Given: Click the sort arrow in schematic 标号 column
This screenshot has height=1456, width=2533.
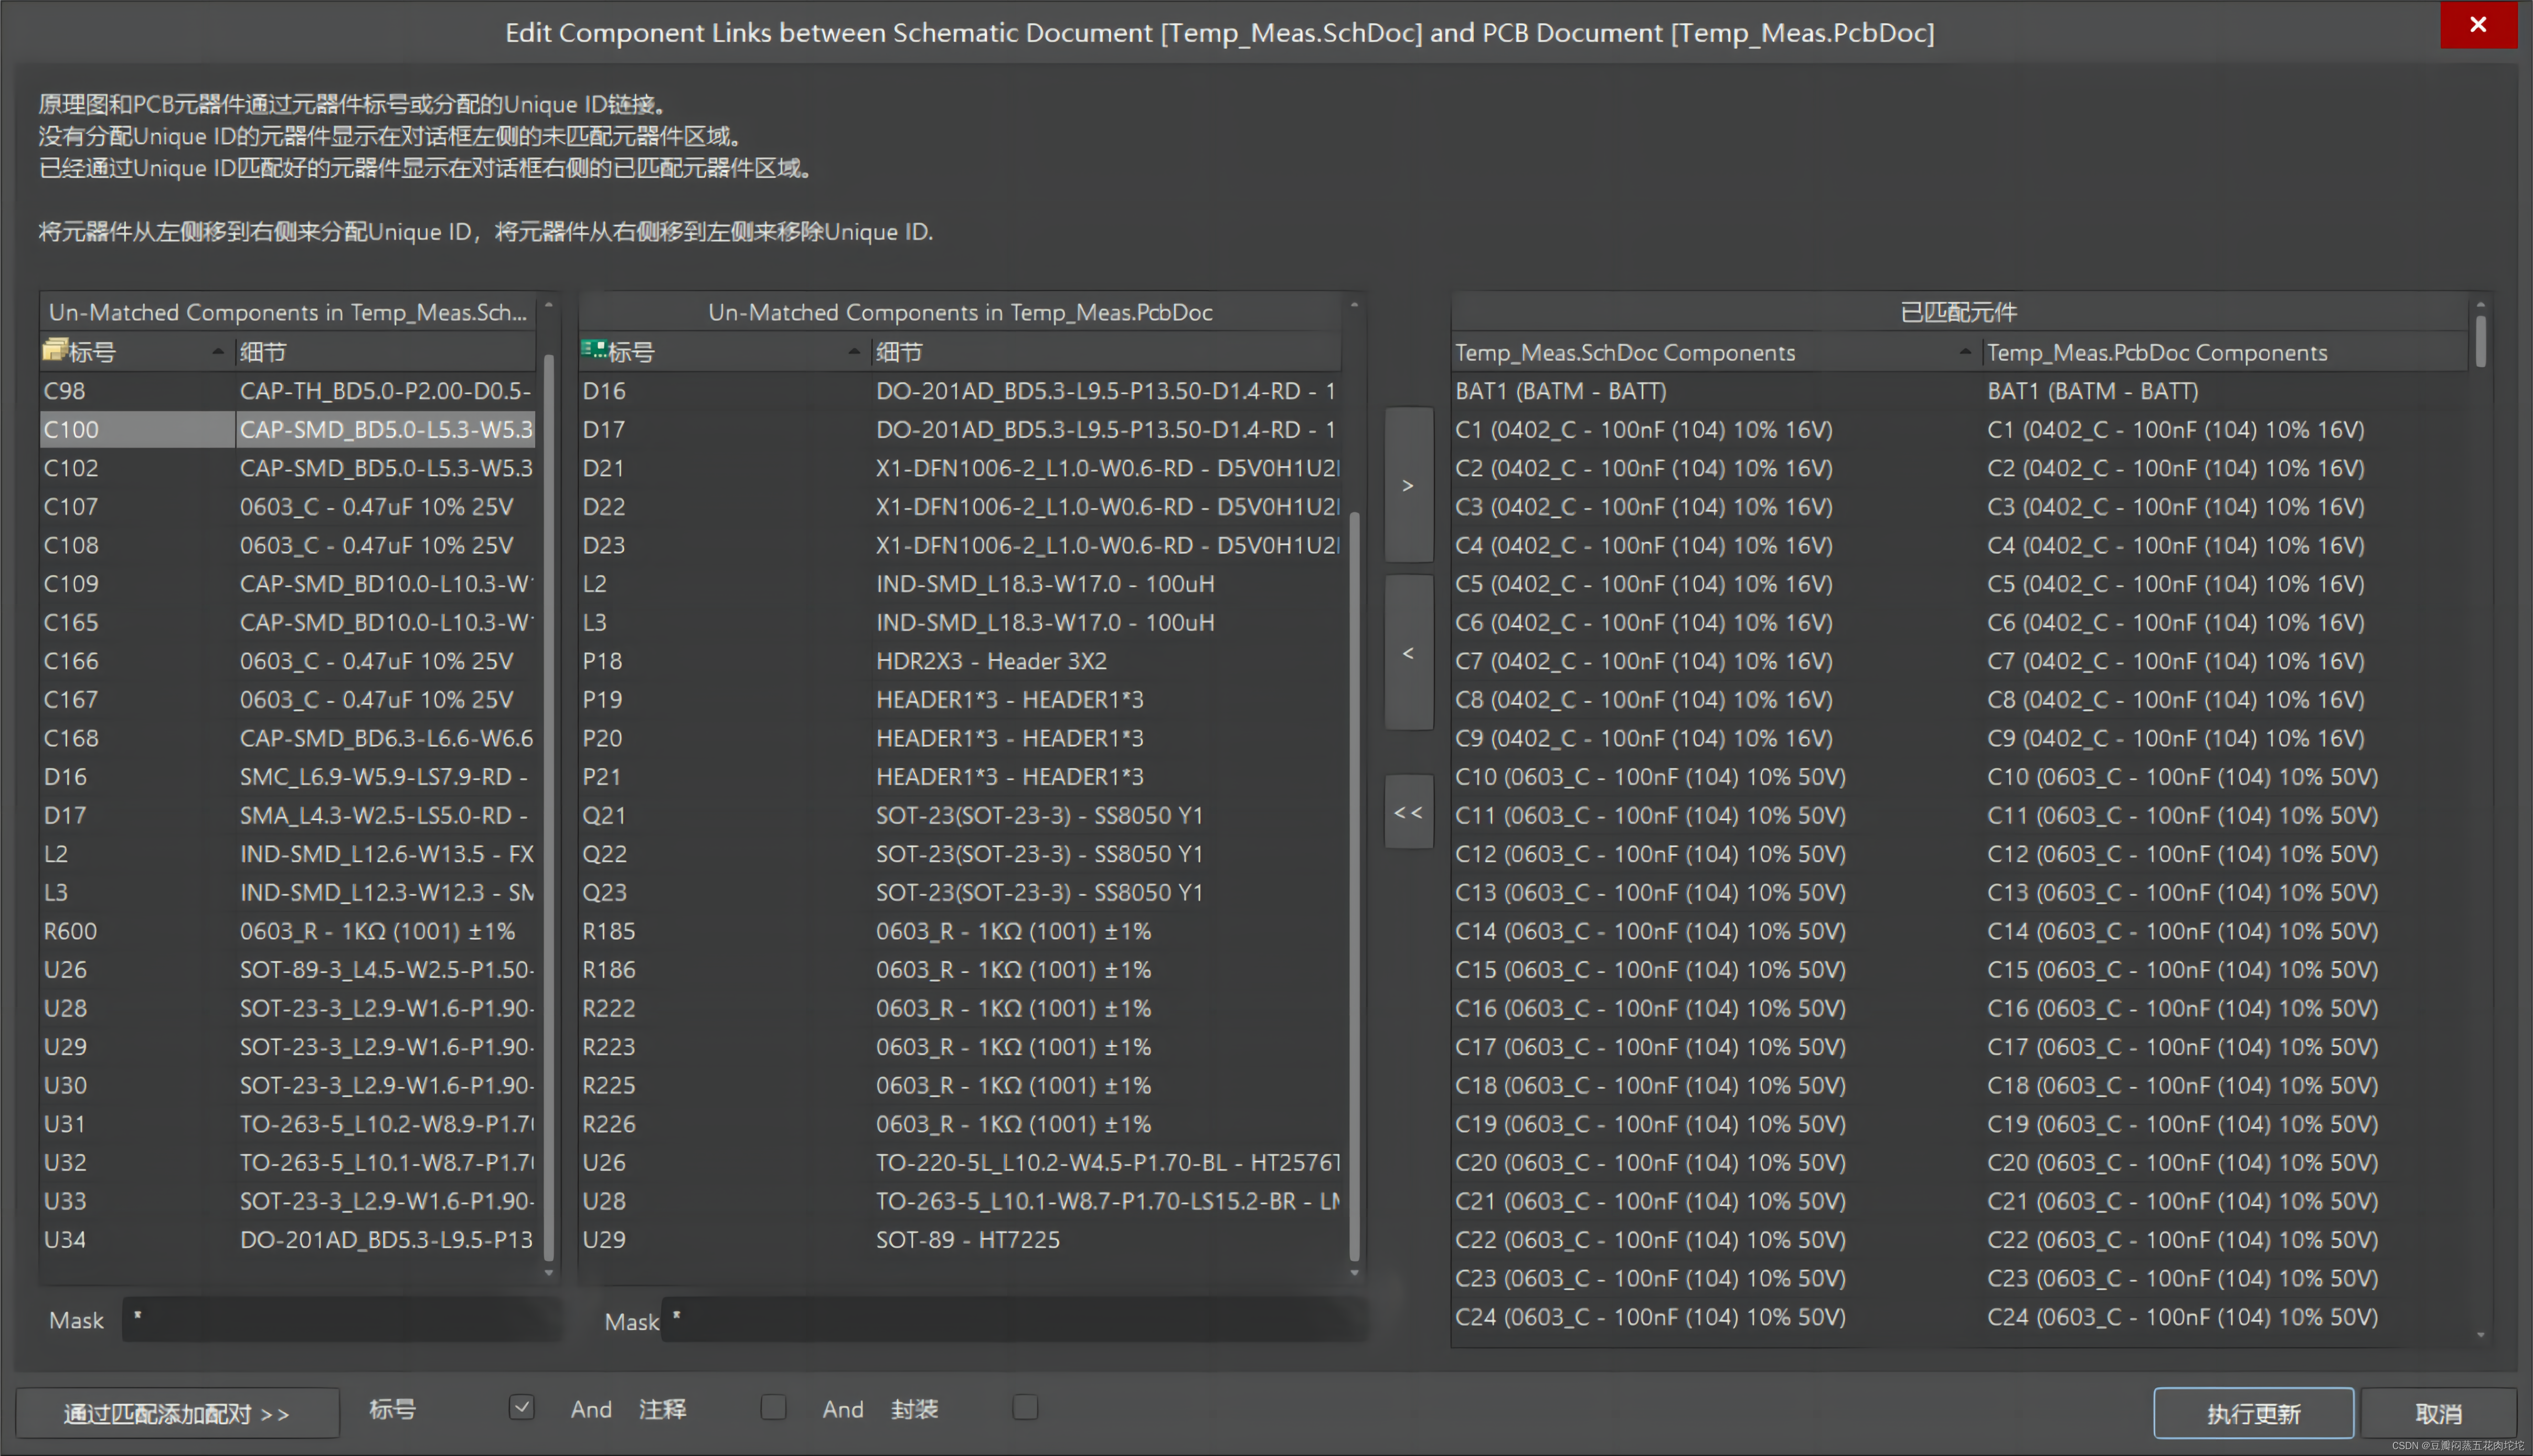Looking at the screenshot, I should pos(218,351).
